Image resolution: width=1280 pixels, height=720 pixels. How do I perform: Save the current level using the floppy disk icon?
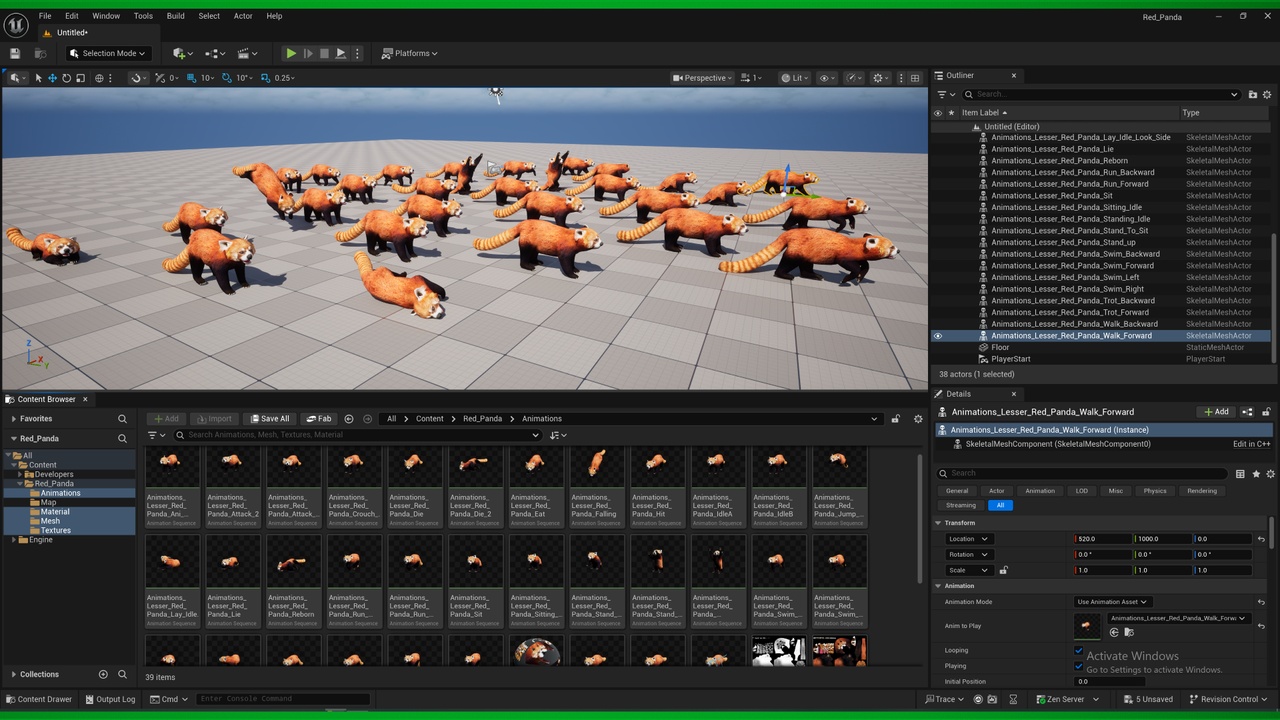[15, 53]
